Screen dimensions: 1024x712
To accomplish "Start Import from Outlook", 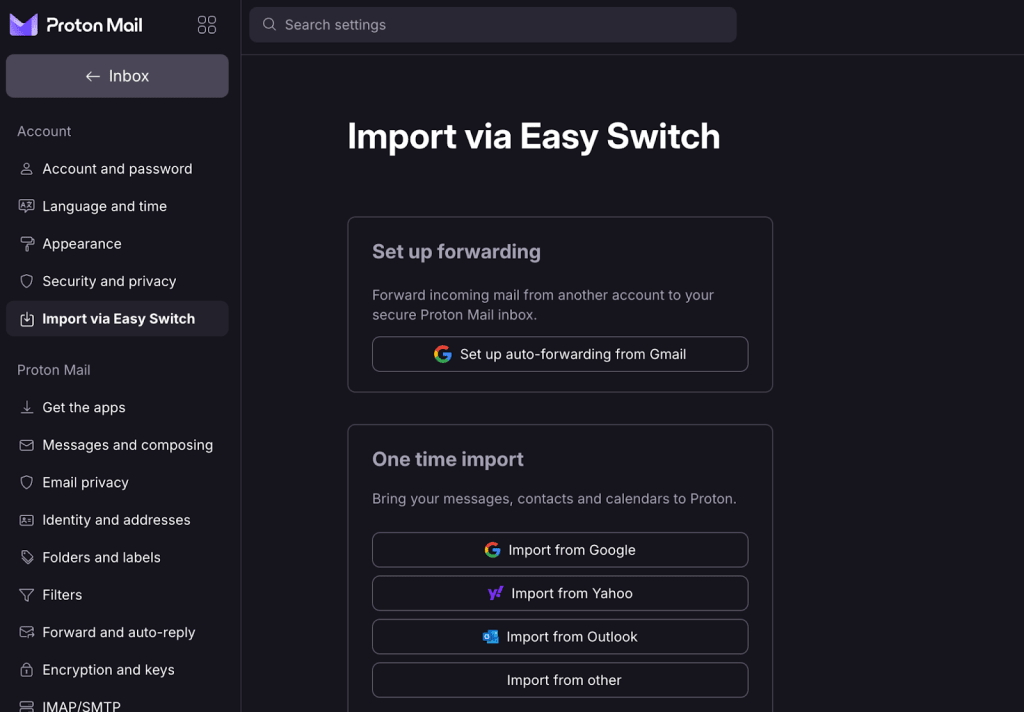I will click(x=560, y=637).
